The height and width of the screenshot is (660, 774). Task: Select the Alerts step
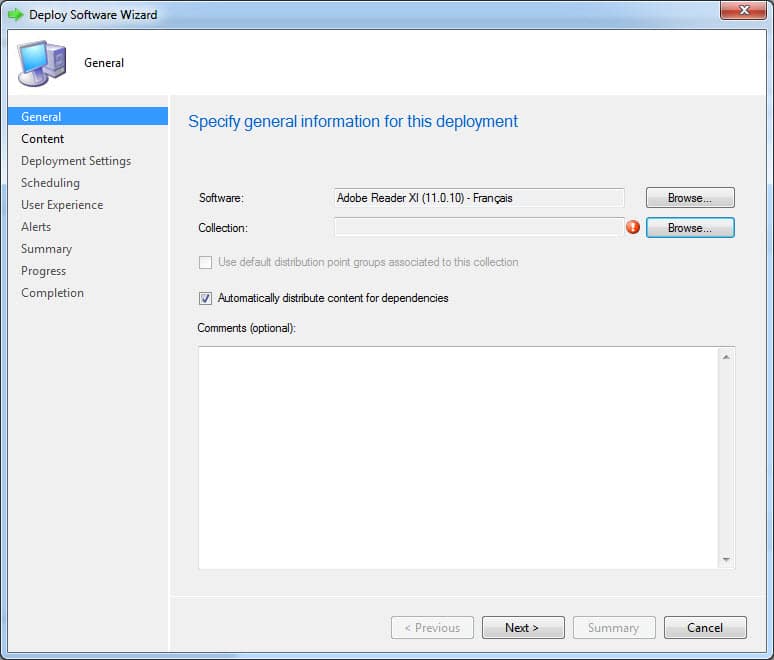click(x=36, y=227)
